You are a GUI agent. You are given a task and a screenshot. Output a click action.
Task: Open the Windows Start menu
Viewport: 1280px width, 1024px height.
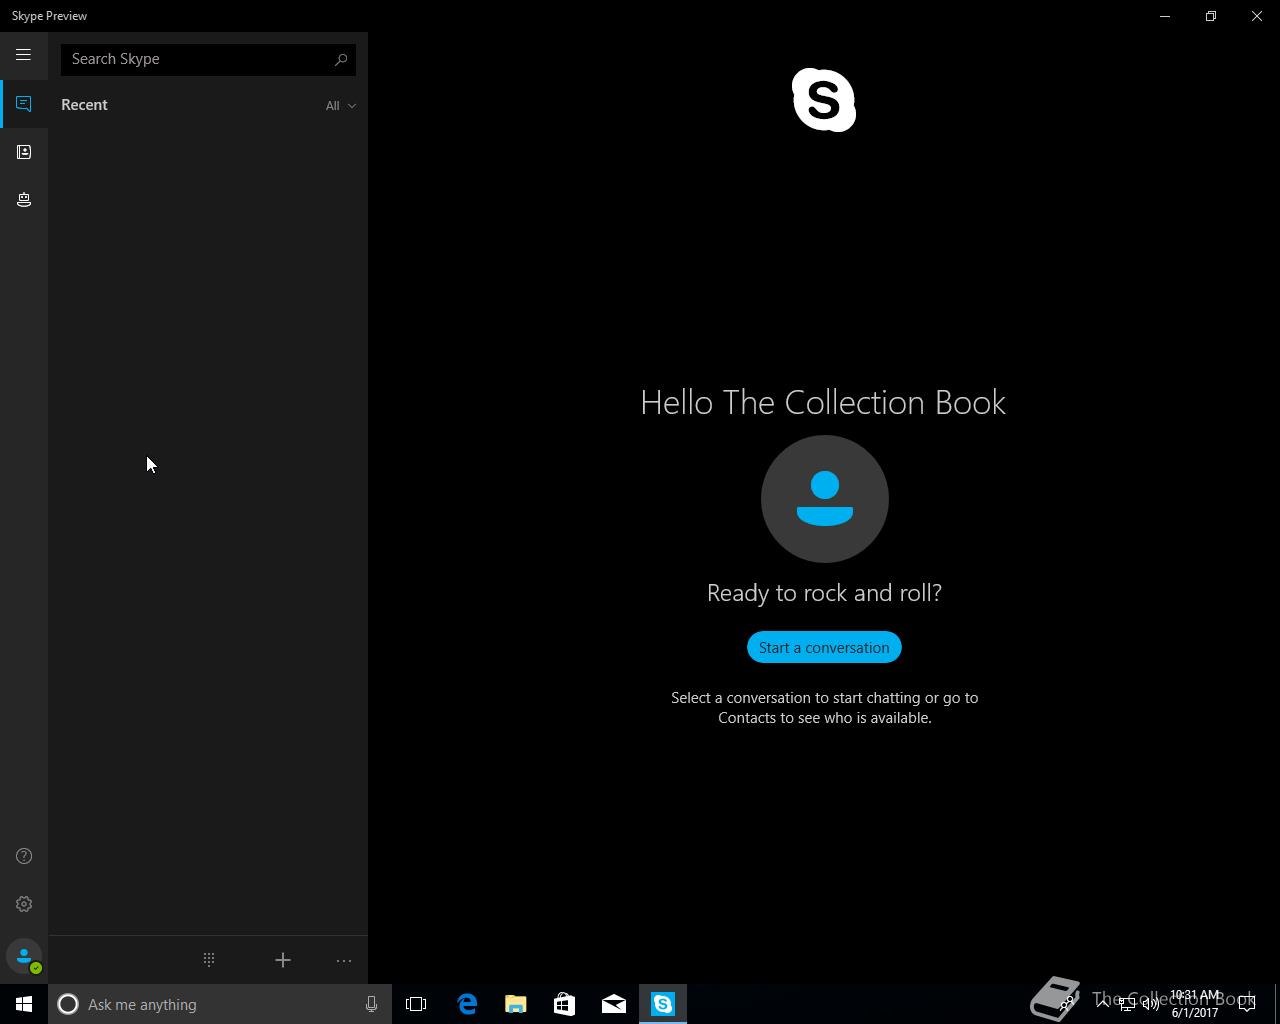24,1004
